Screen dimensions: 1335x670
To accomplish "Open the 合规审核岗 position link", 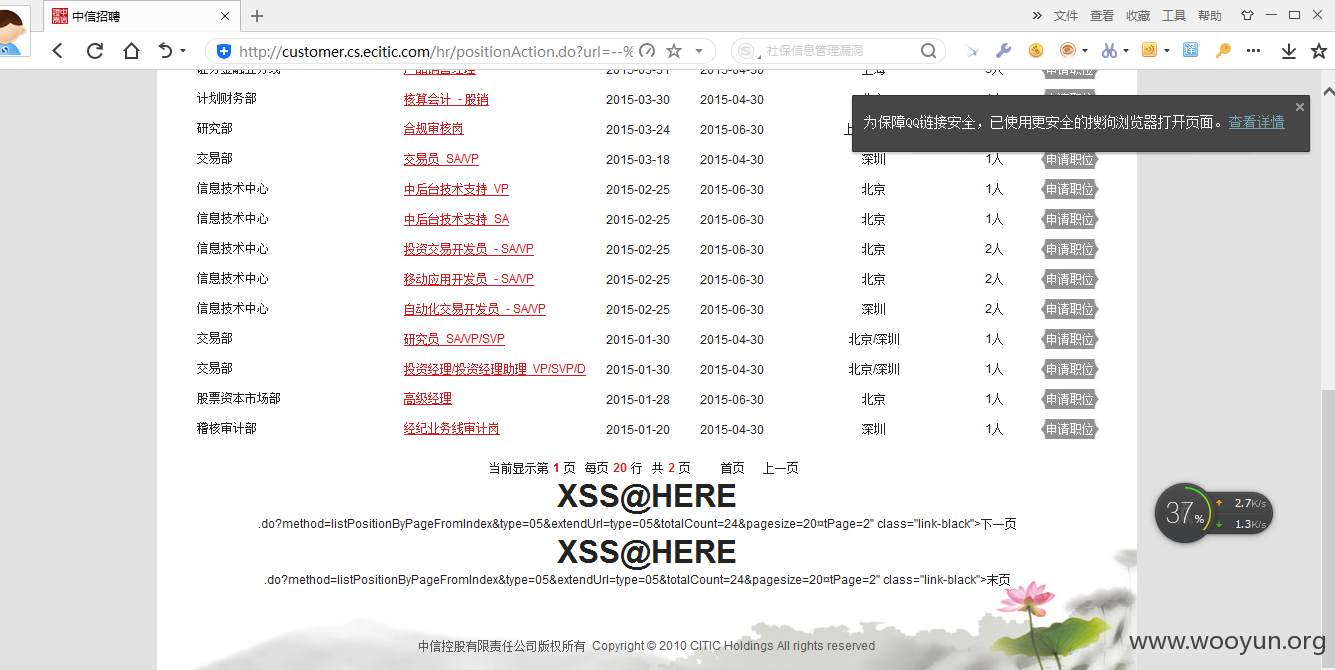I will (433, 129).
